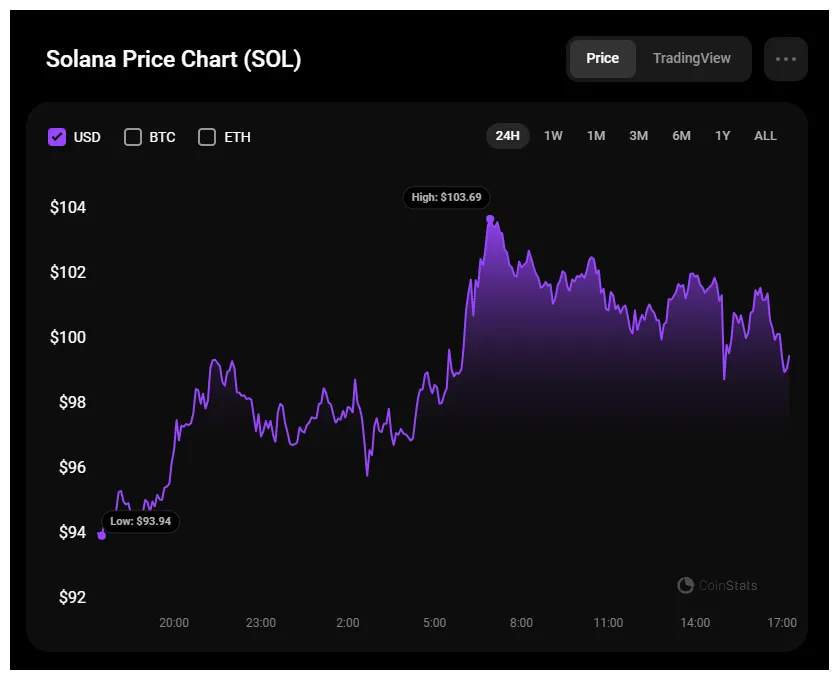Click the purple dot at the chart's lowest point
Image resolution: width=839 pixels, height=680 pixels.
pyautogui.click(x=100, y=535)
